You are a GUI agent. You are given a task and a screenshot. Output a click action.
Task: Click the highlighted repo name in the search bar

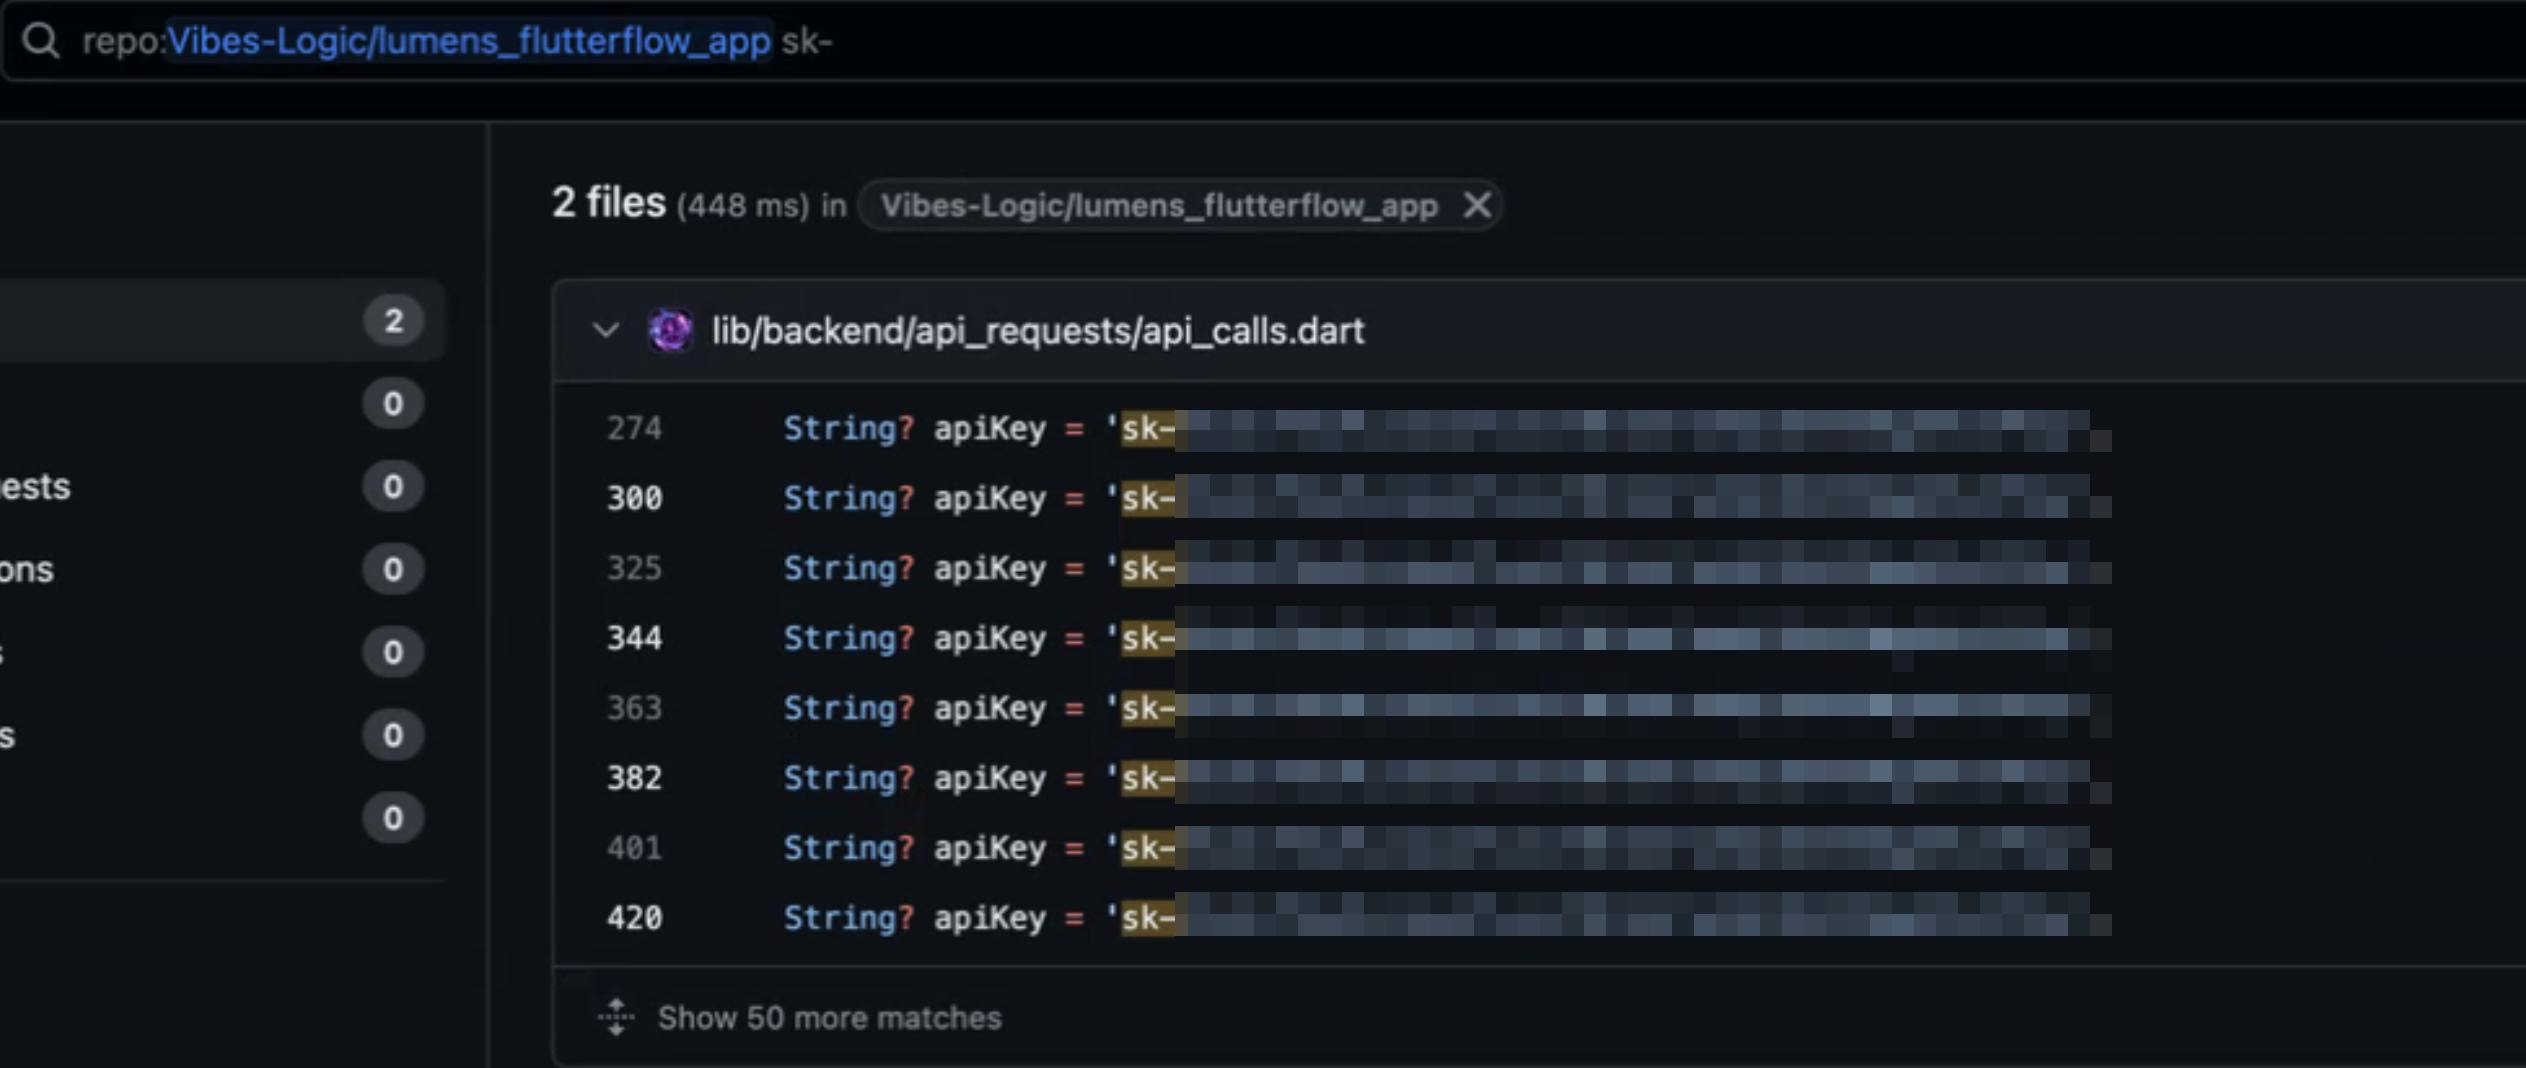(x=469, y=41)
